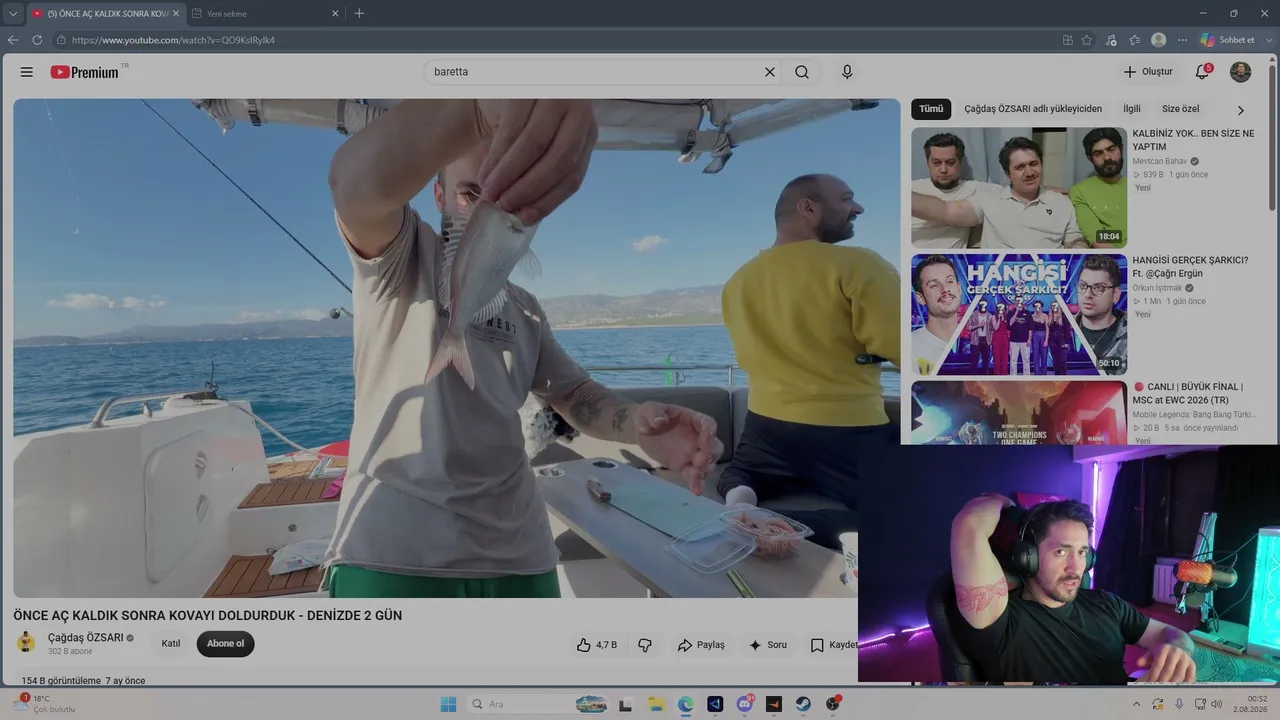The height and width of the screenshot is (720, 1280).
Task: Select the Size özel filter chip
Action: (x=1180, y=109)
